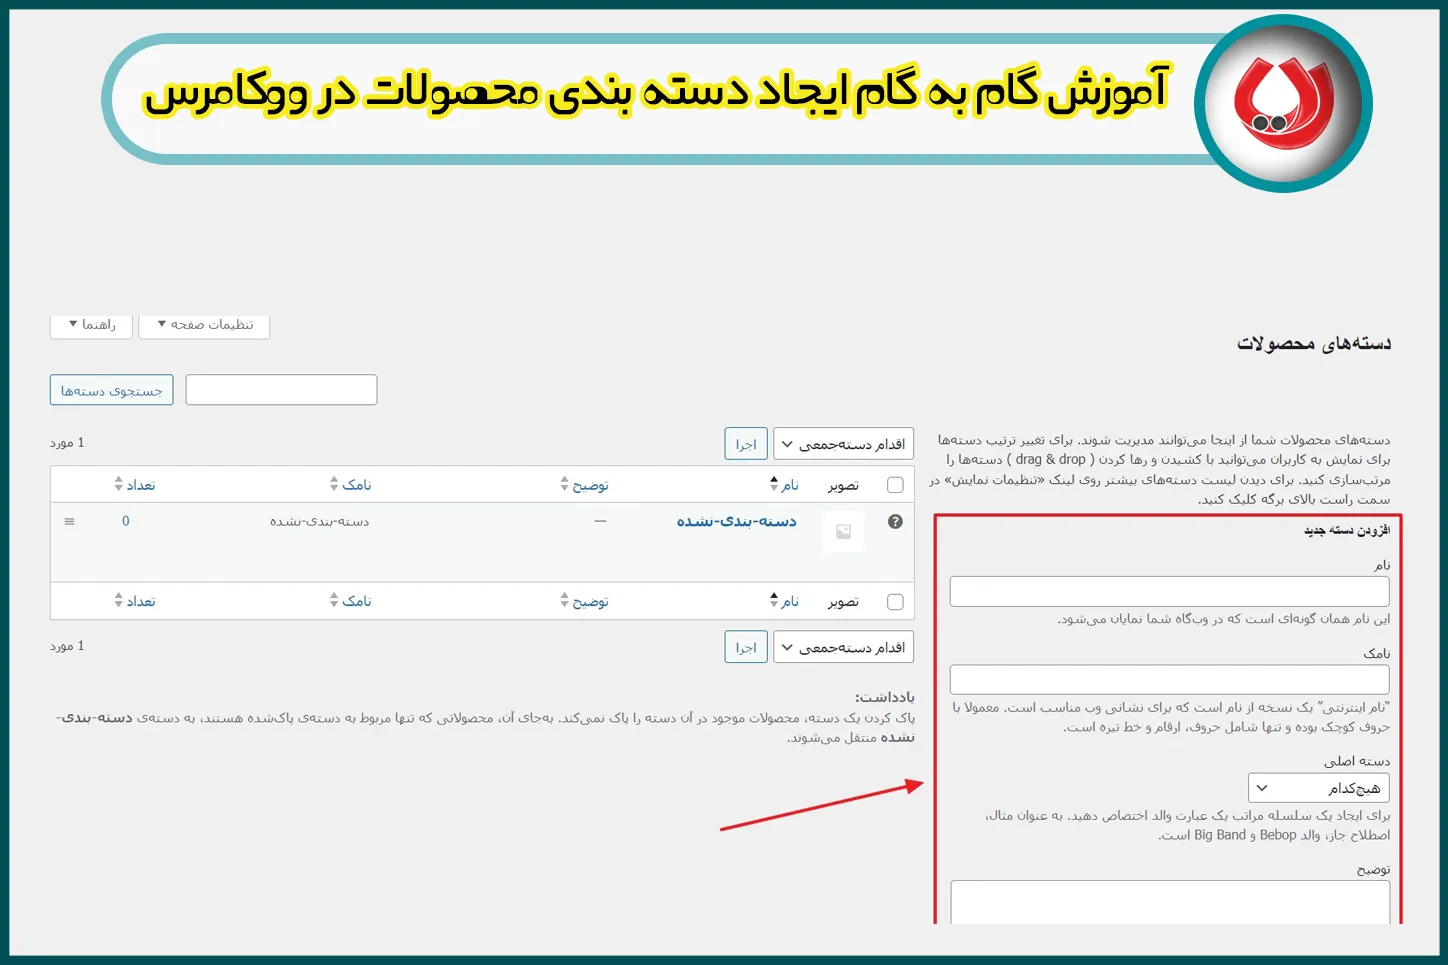Screen dimensions: 1448x965
Task: Sort by نامک in the table footer
Action: [350, 601]
